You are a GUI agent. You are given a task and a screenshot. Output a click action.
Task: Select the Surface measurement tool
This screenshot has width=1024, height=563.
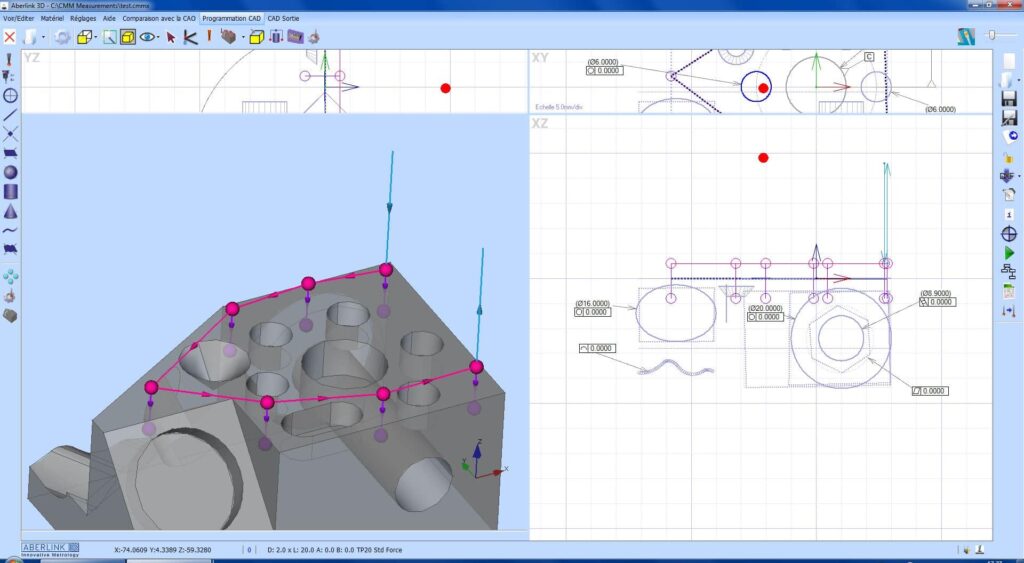pos(10,249)
